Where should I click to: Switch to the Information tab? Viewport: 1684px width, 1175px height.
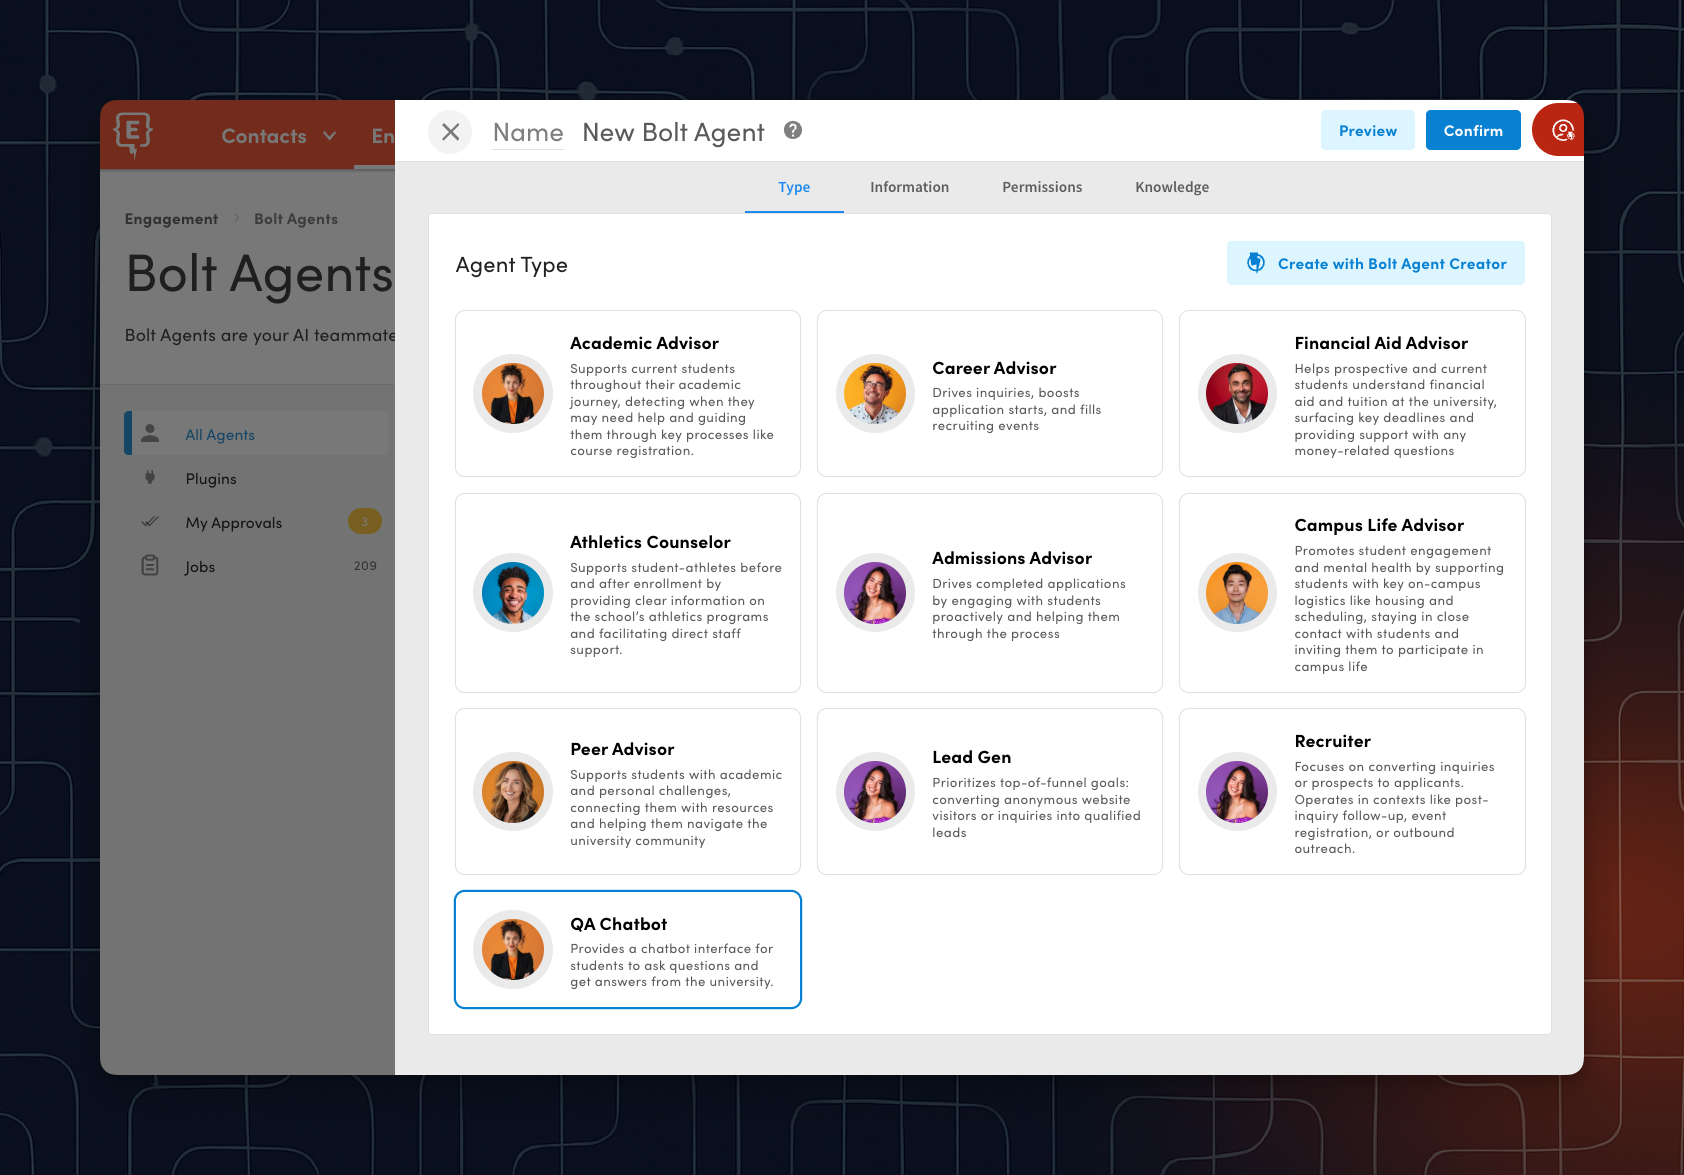coord(909,187)
